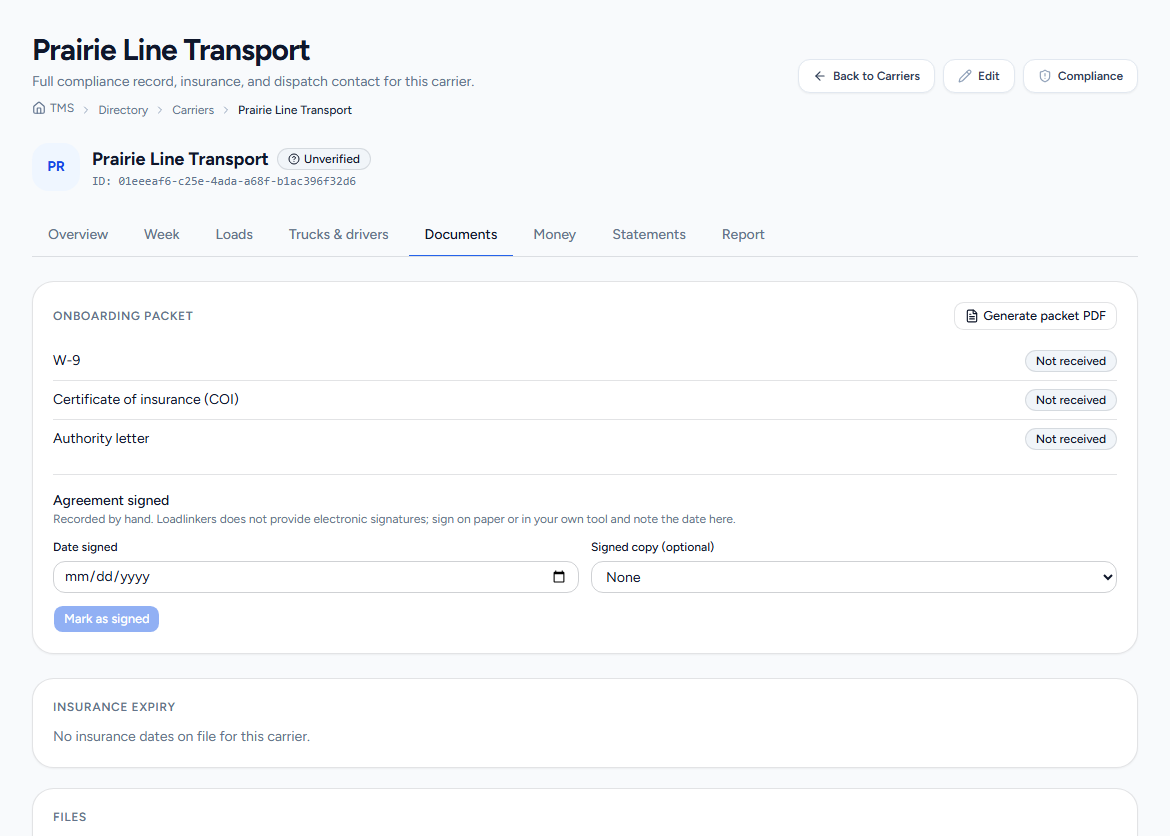Screen dimensions: 1170x836
Task: Switch to the Money tab
Action: 554,234
